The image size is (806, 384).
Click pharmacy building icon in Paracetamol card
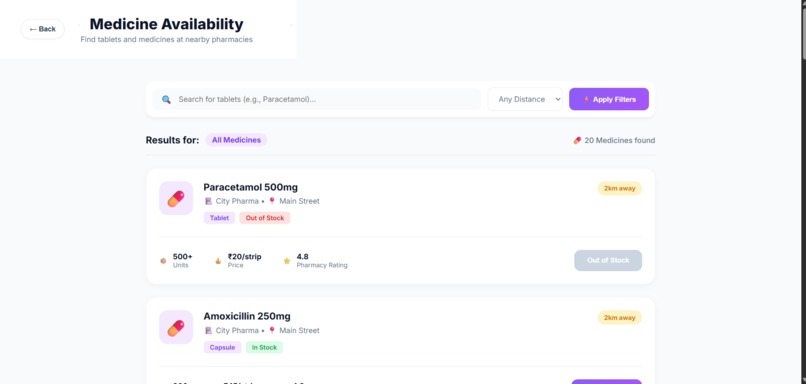point(208,202)
